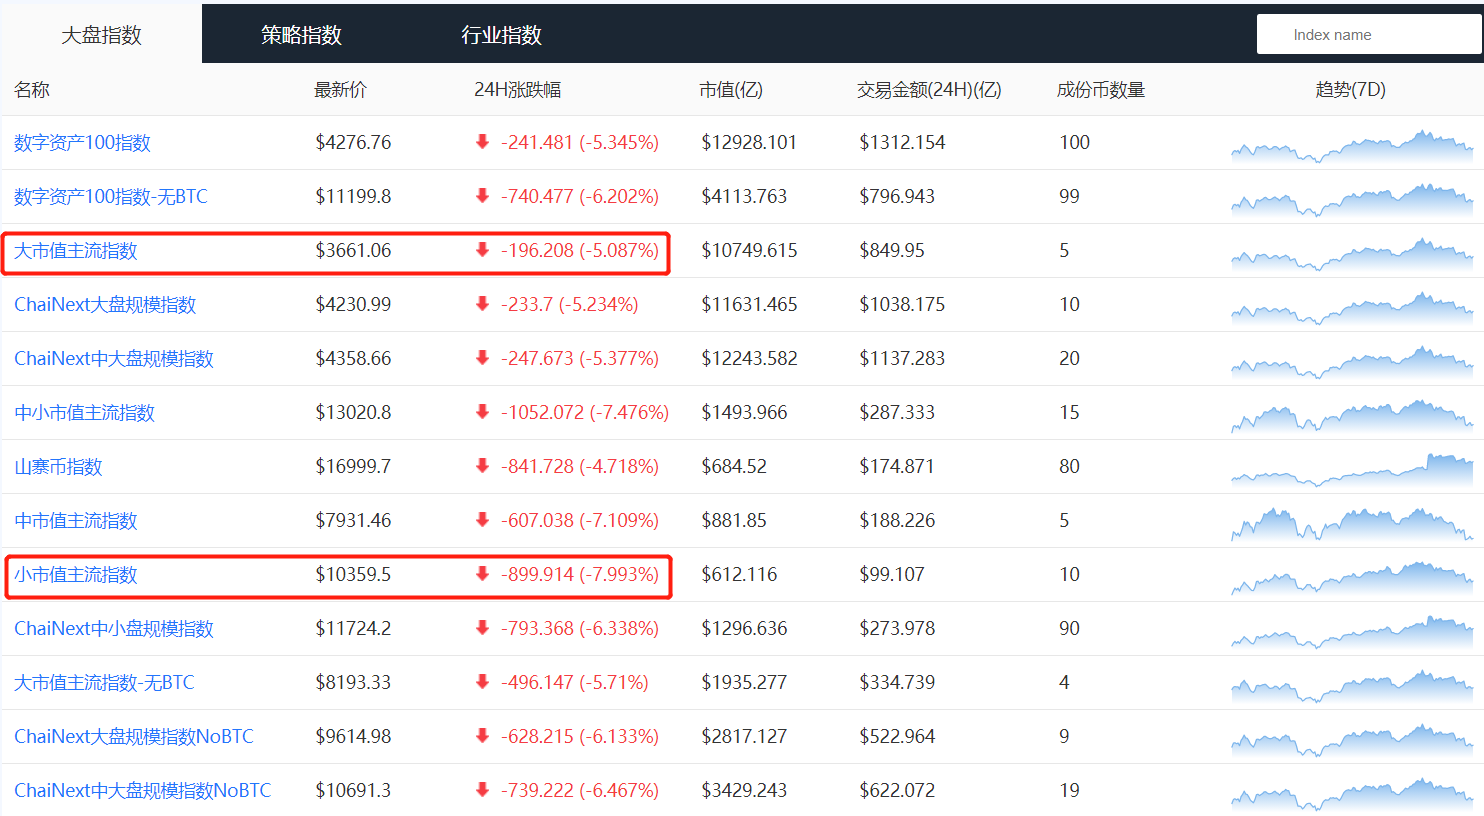Open ChaiNext中大盘规模指数 link
This screenshot has height=816, width=1484.
coord(114,359)
